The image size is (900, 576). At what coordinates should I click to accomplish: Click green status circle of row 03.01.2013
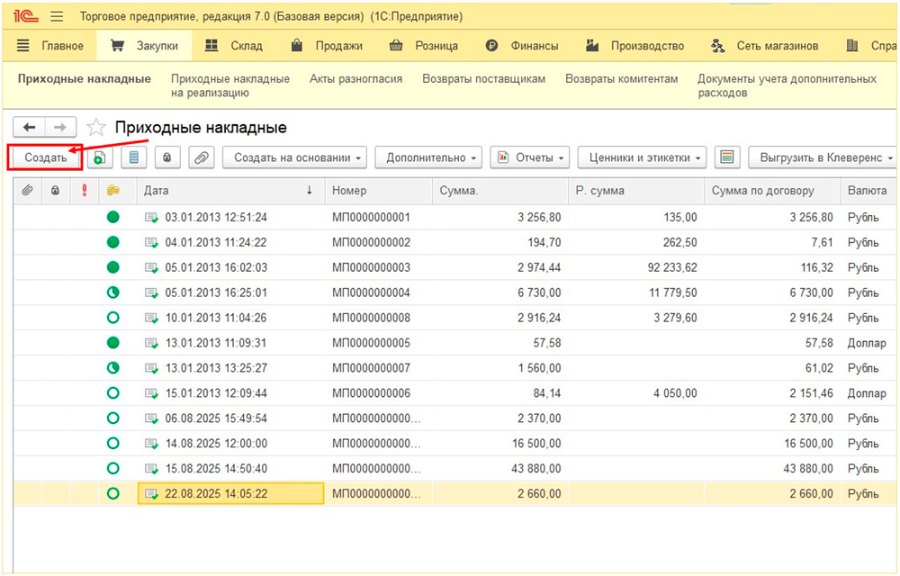[113, 217]
